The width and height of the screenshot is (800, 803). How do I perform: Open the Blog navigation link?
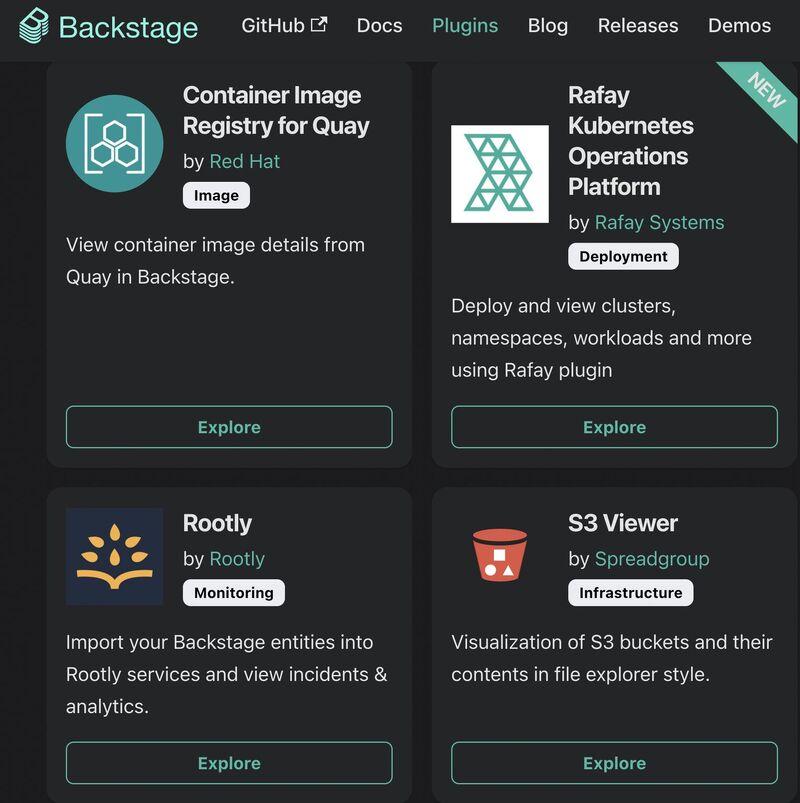(x=548, y=26)
